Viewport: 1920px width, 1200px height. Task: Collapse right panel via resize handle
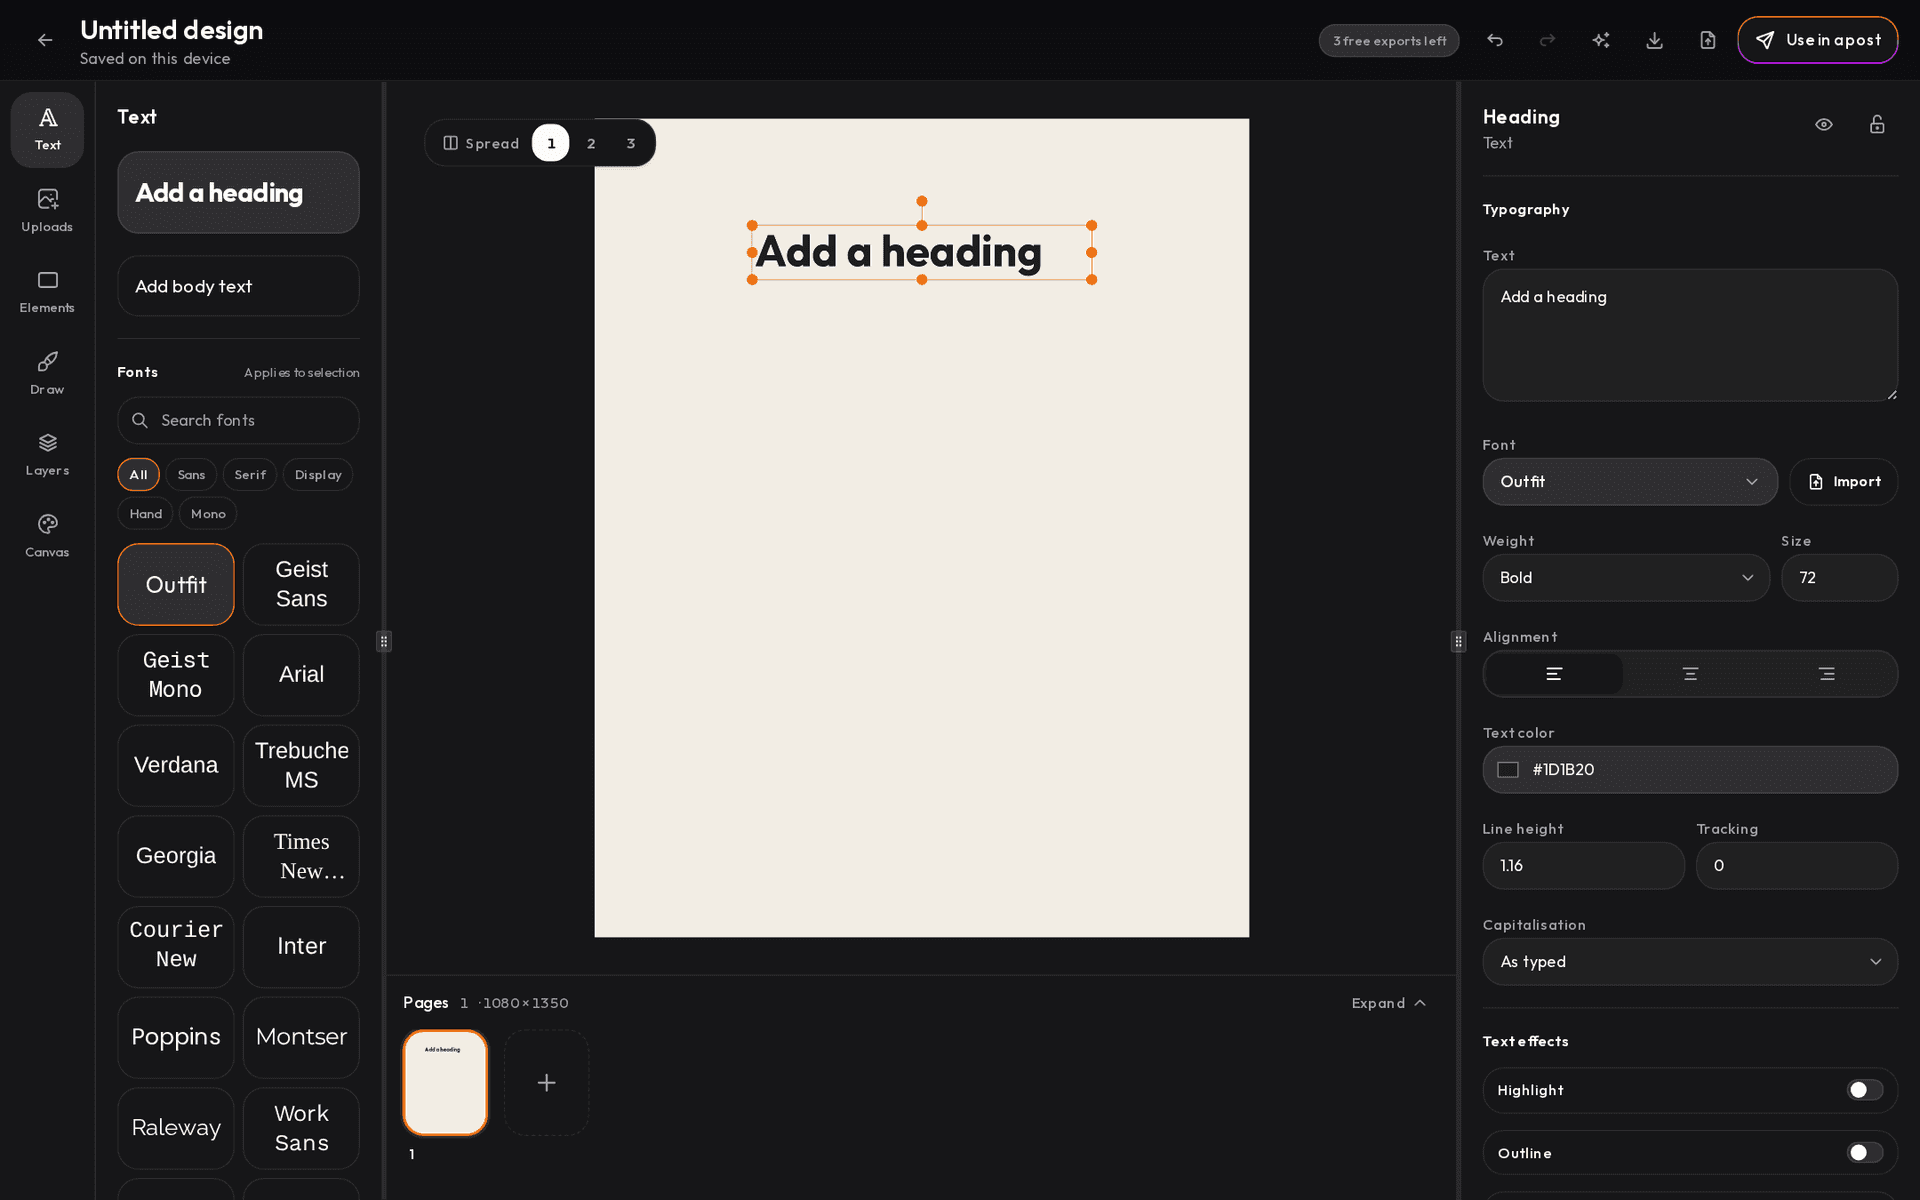(x=1458, y=641)
